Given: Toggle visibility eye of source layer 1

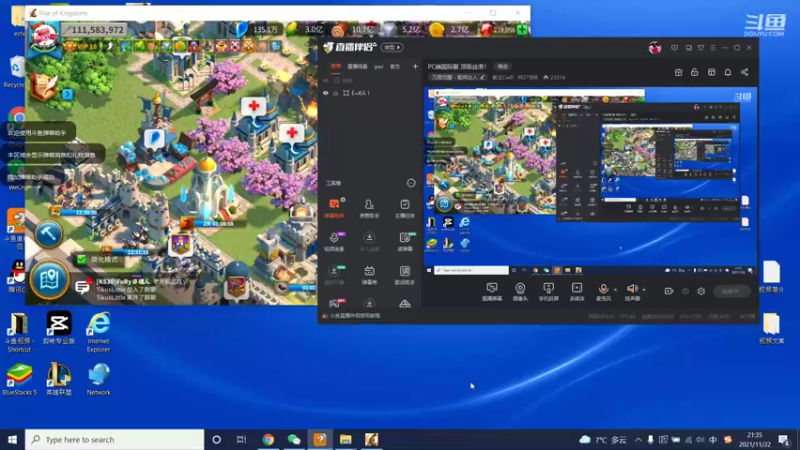Looking at the screenshot, I should click(326, 93).
